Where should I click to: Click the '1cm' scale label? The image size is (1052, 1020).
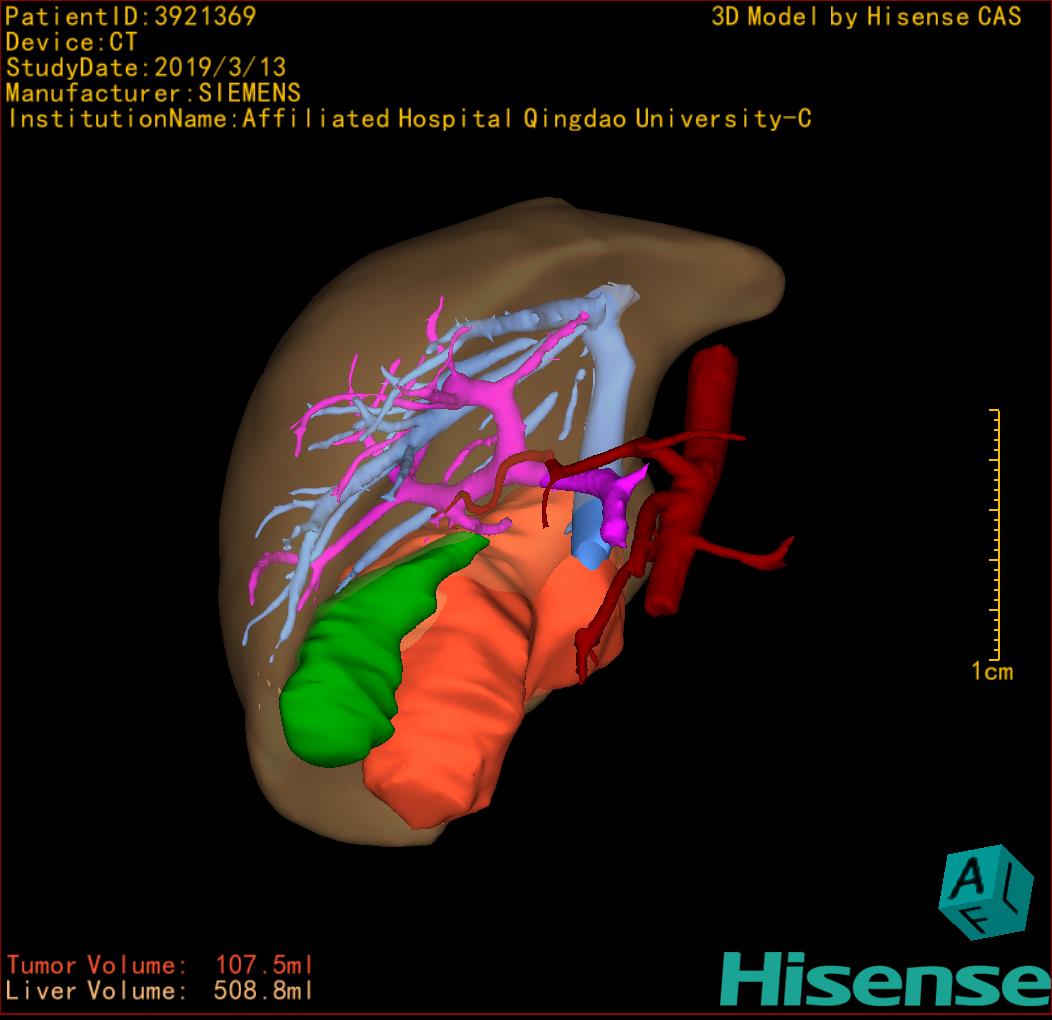(992, 671)
